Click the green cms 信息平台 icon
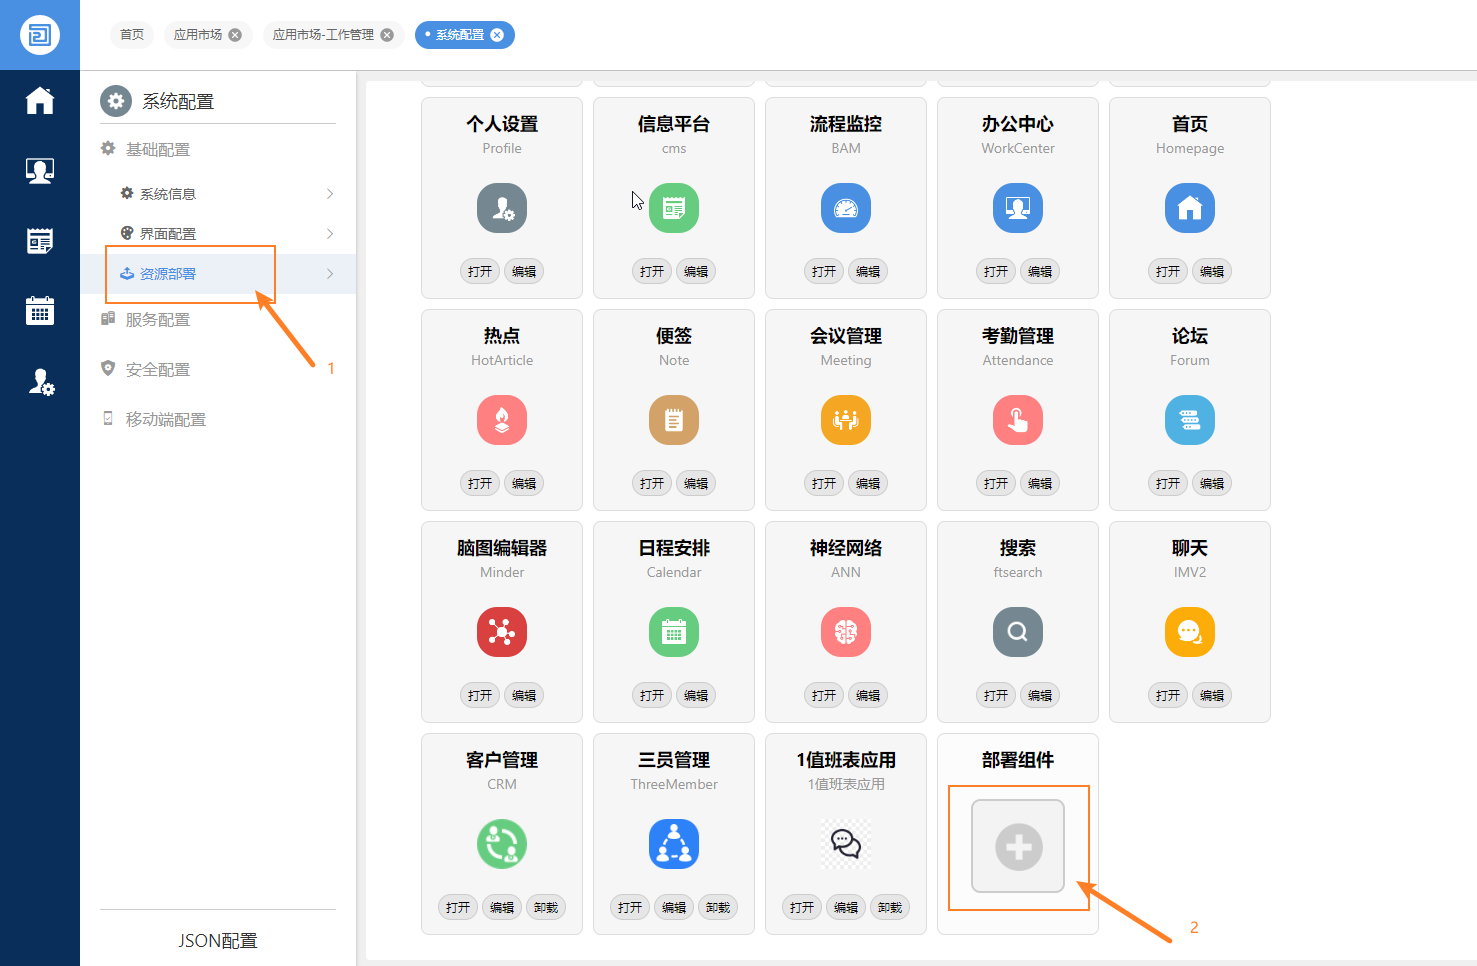1477x966 pixels. tap(674, 208)
